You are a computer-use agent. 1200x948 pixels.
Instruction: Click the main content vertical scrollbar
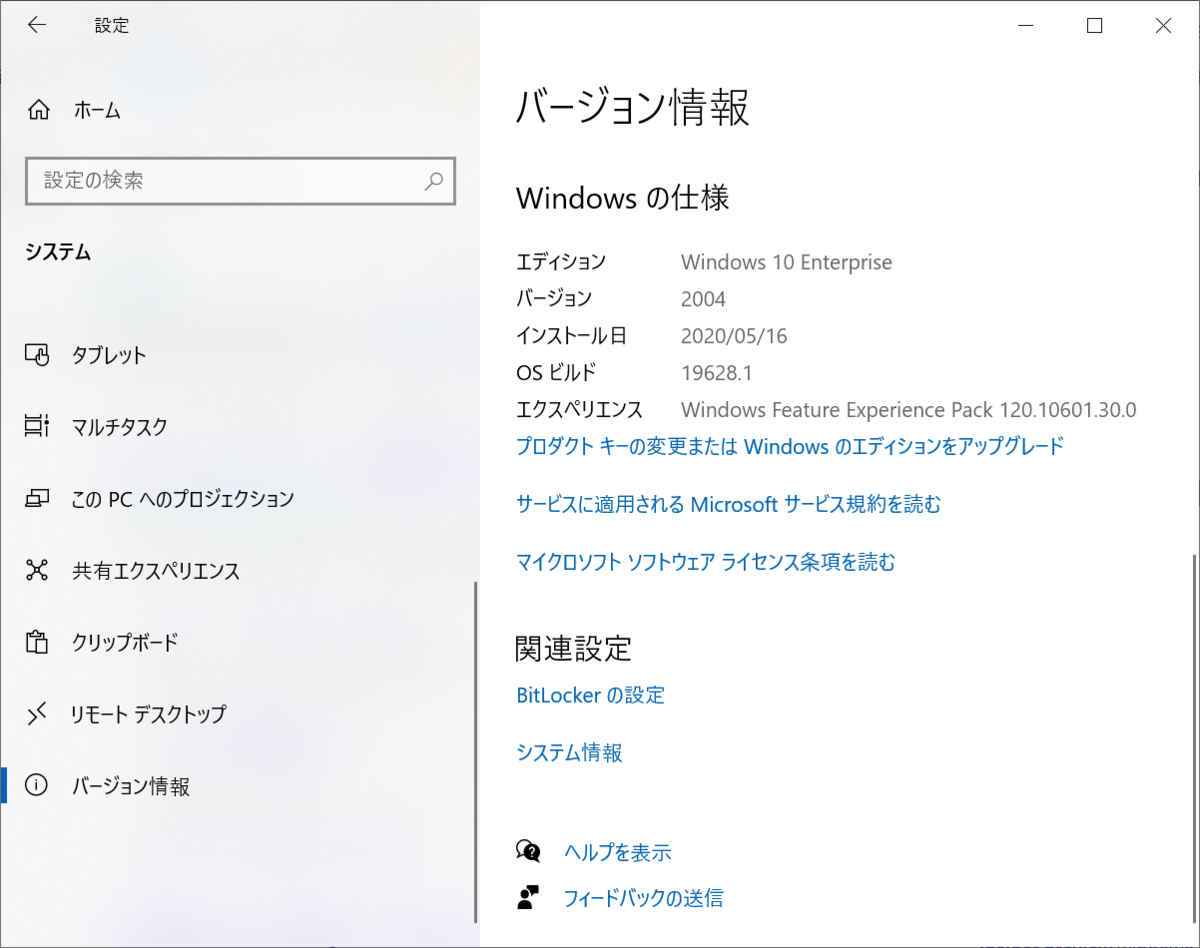(1194, 740)
